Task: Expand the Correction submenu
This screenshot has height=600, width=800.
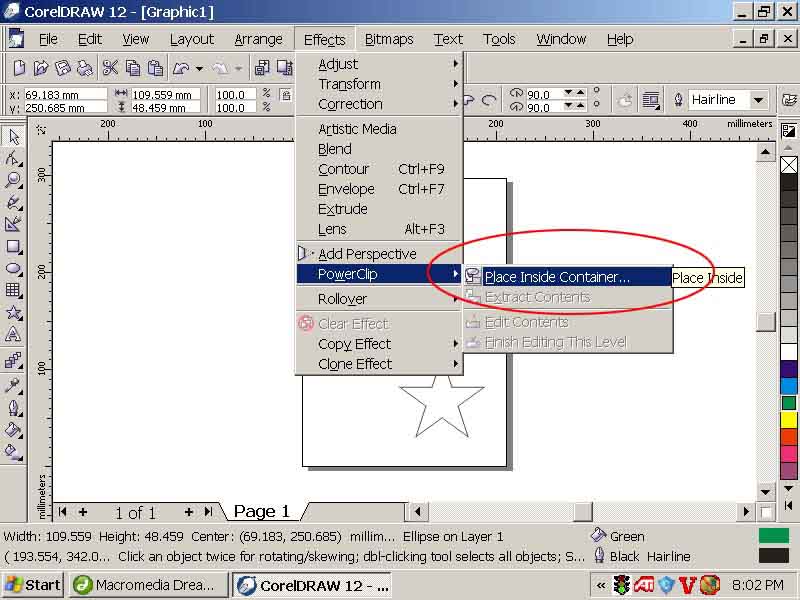Action: click(x=380, y=104)
